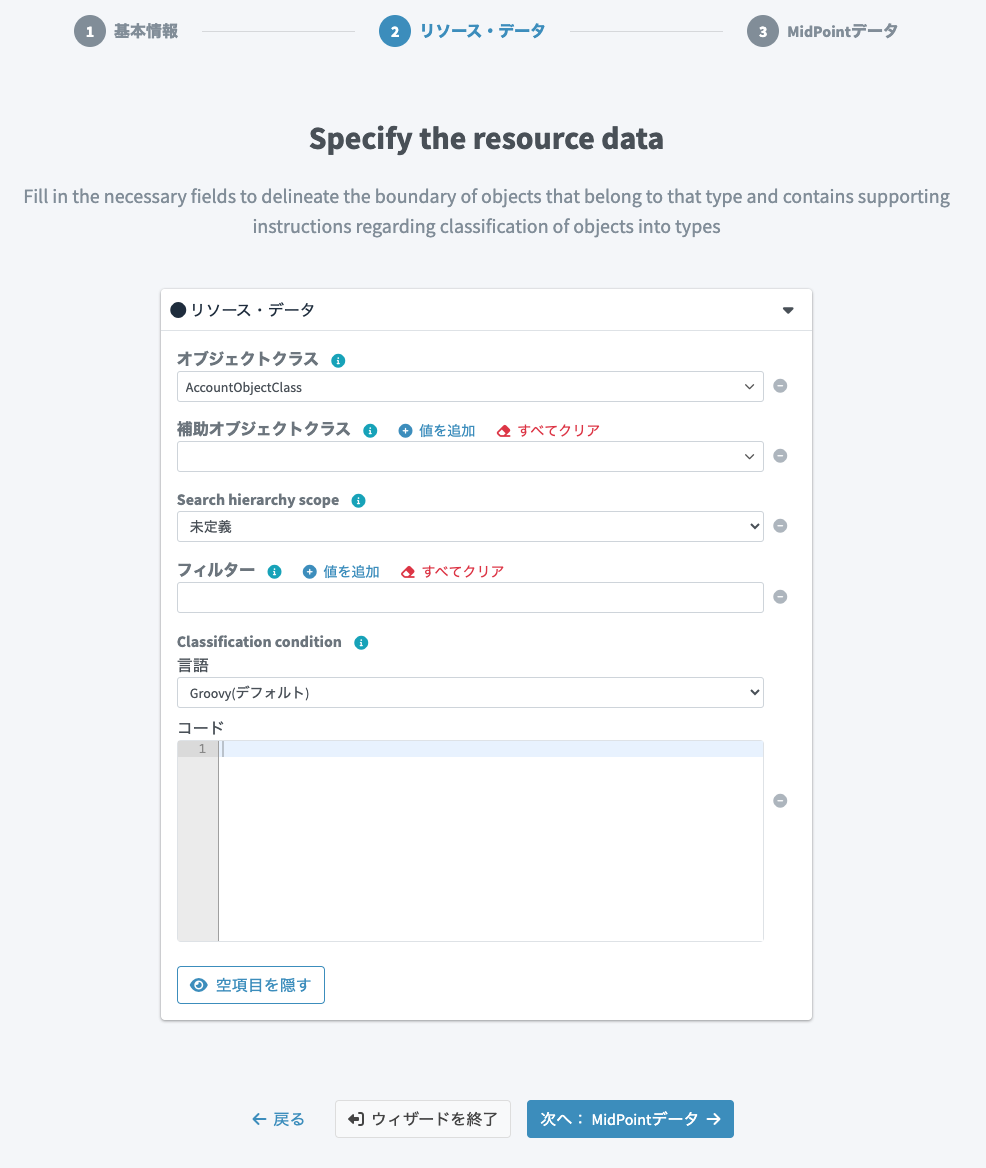The image size is (986, 1168).
Task: Remove the code editor with minus icon
Action: pyautogui.click(x=780, y=801)
